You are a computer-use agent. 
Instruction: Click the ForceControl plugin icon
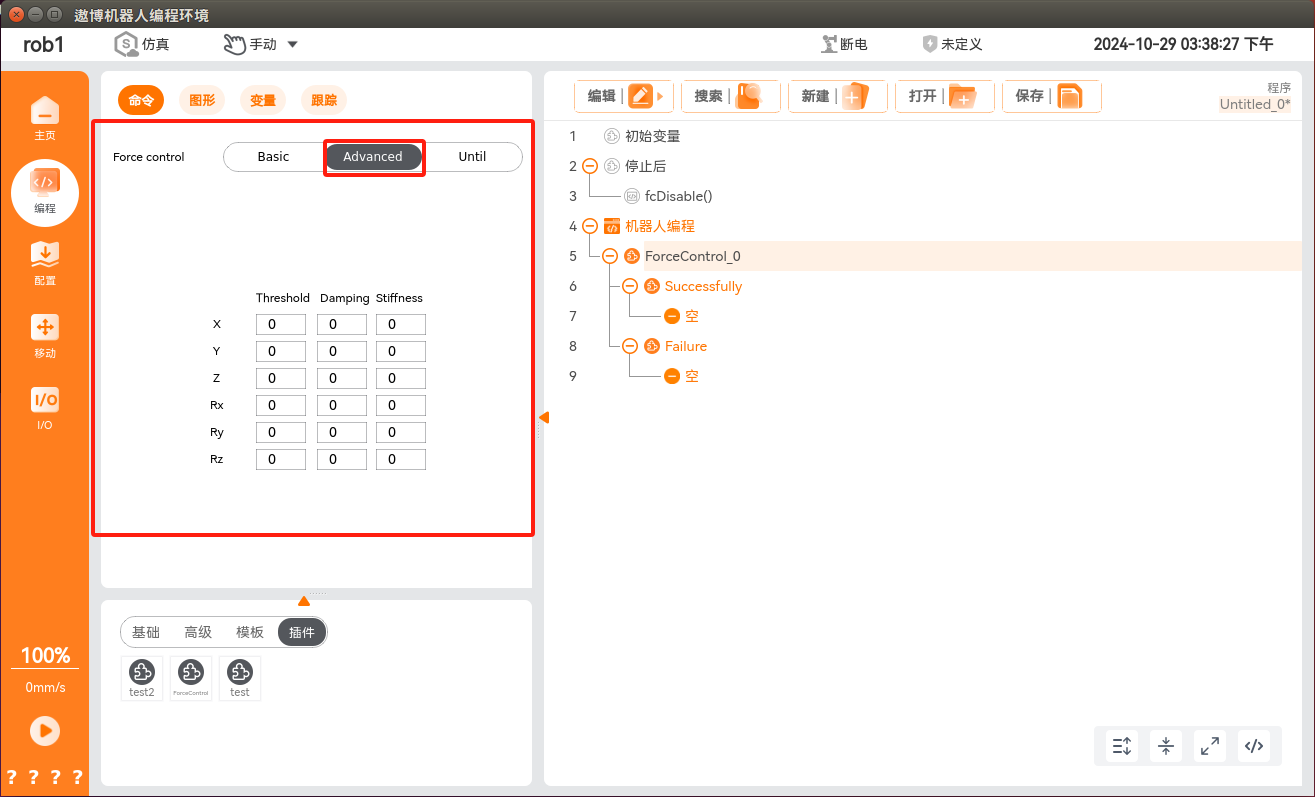190,677
